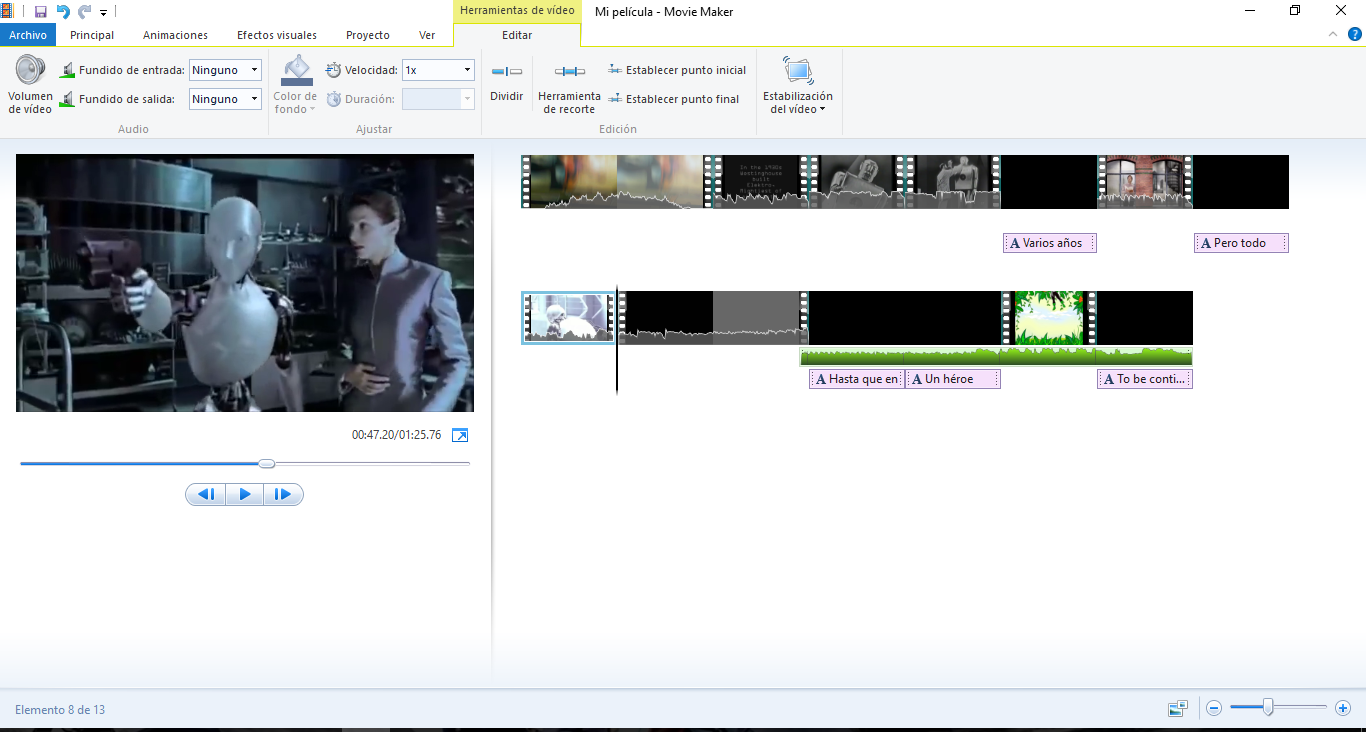Select the clip with white text on black
Image resolution: width=1366 pixels, height=732 pixels.
(x=759, y=181)
